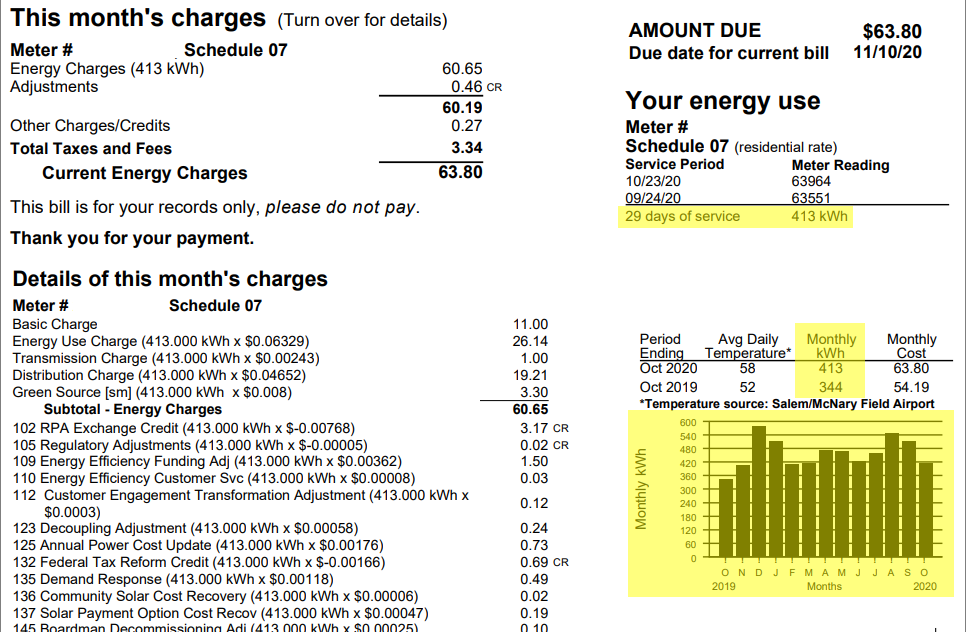Select the meter reading 63964
967x632 pixels.
(x=811, y=181)
